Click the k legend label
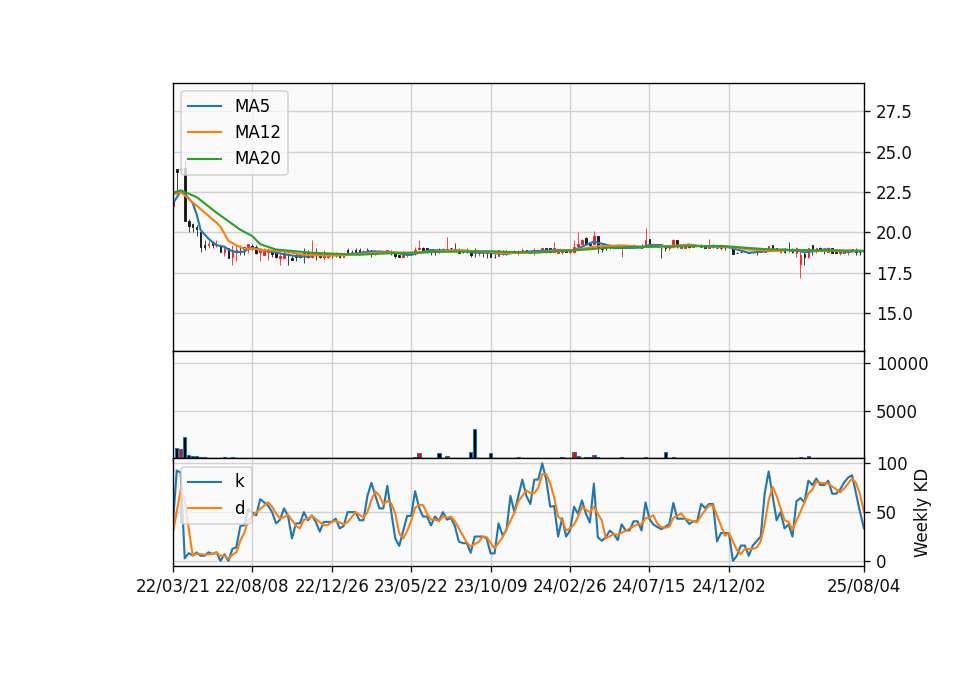 (x=239, y=481)
